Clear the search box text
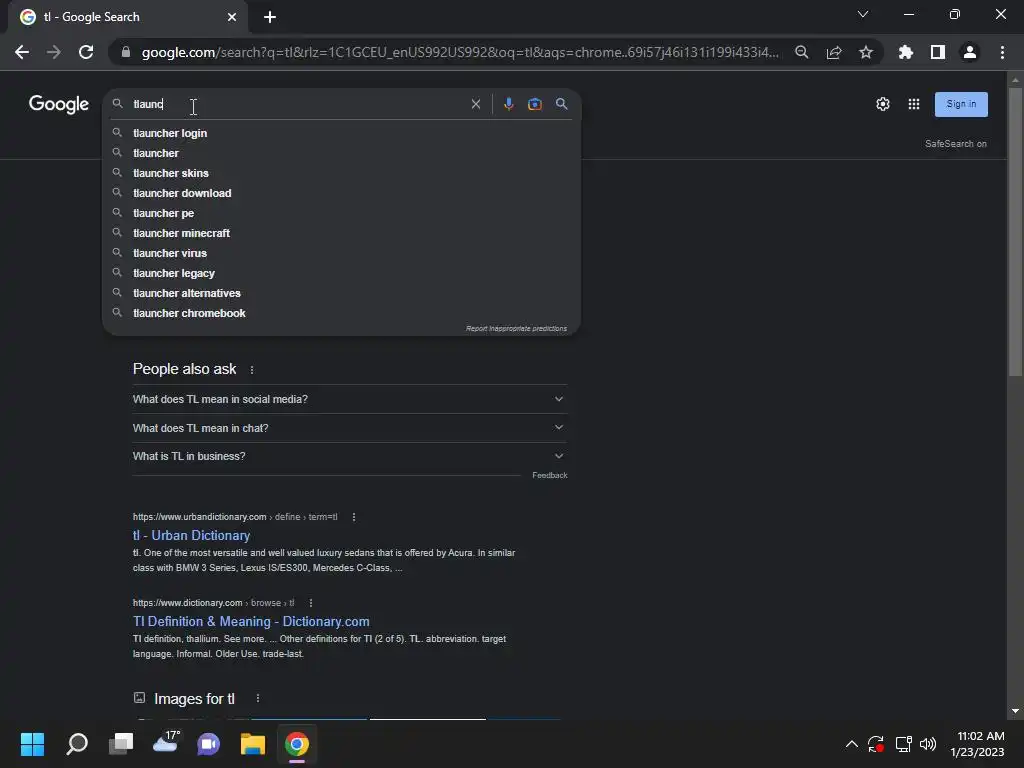This screenshot has width=1024, height=768. coord(476,104)
